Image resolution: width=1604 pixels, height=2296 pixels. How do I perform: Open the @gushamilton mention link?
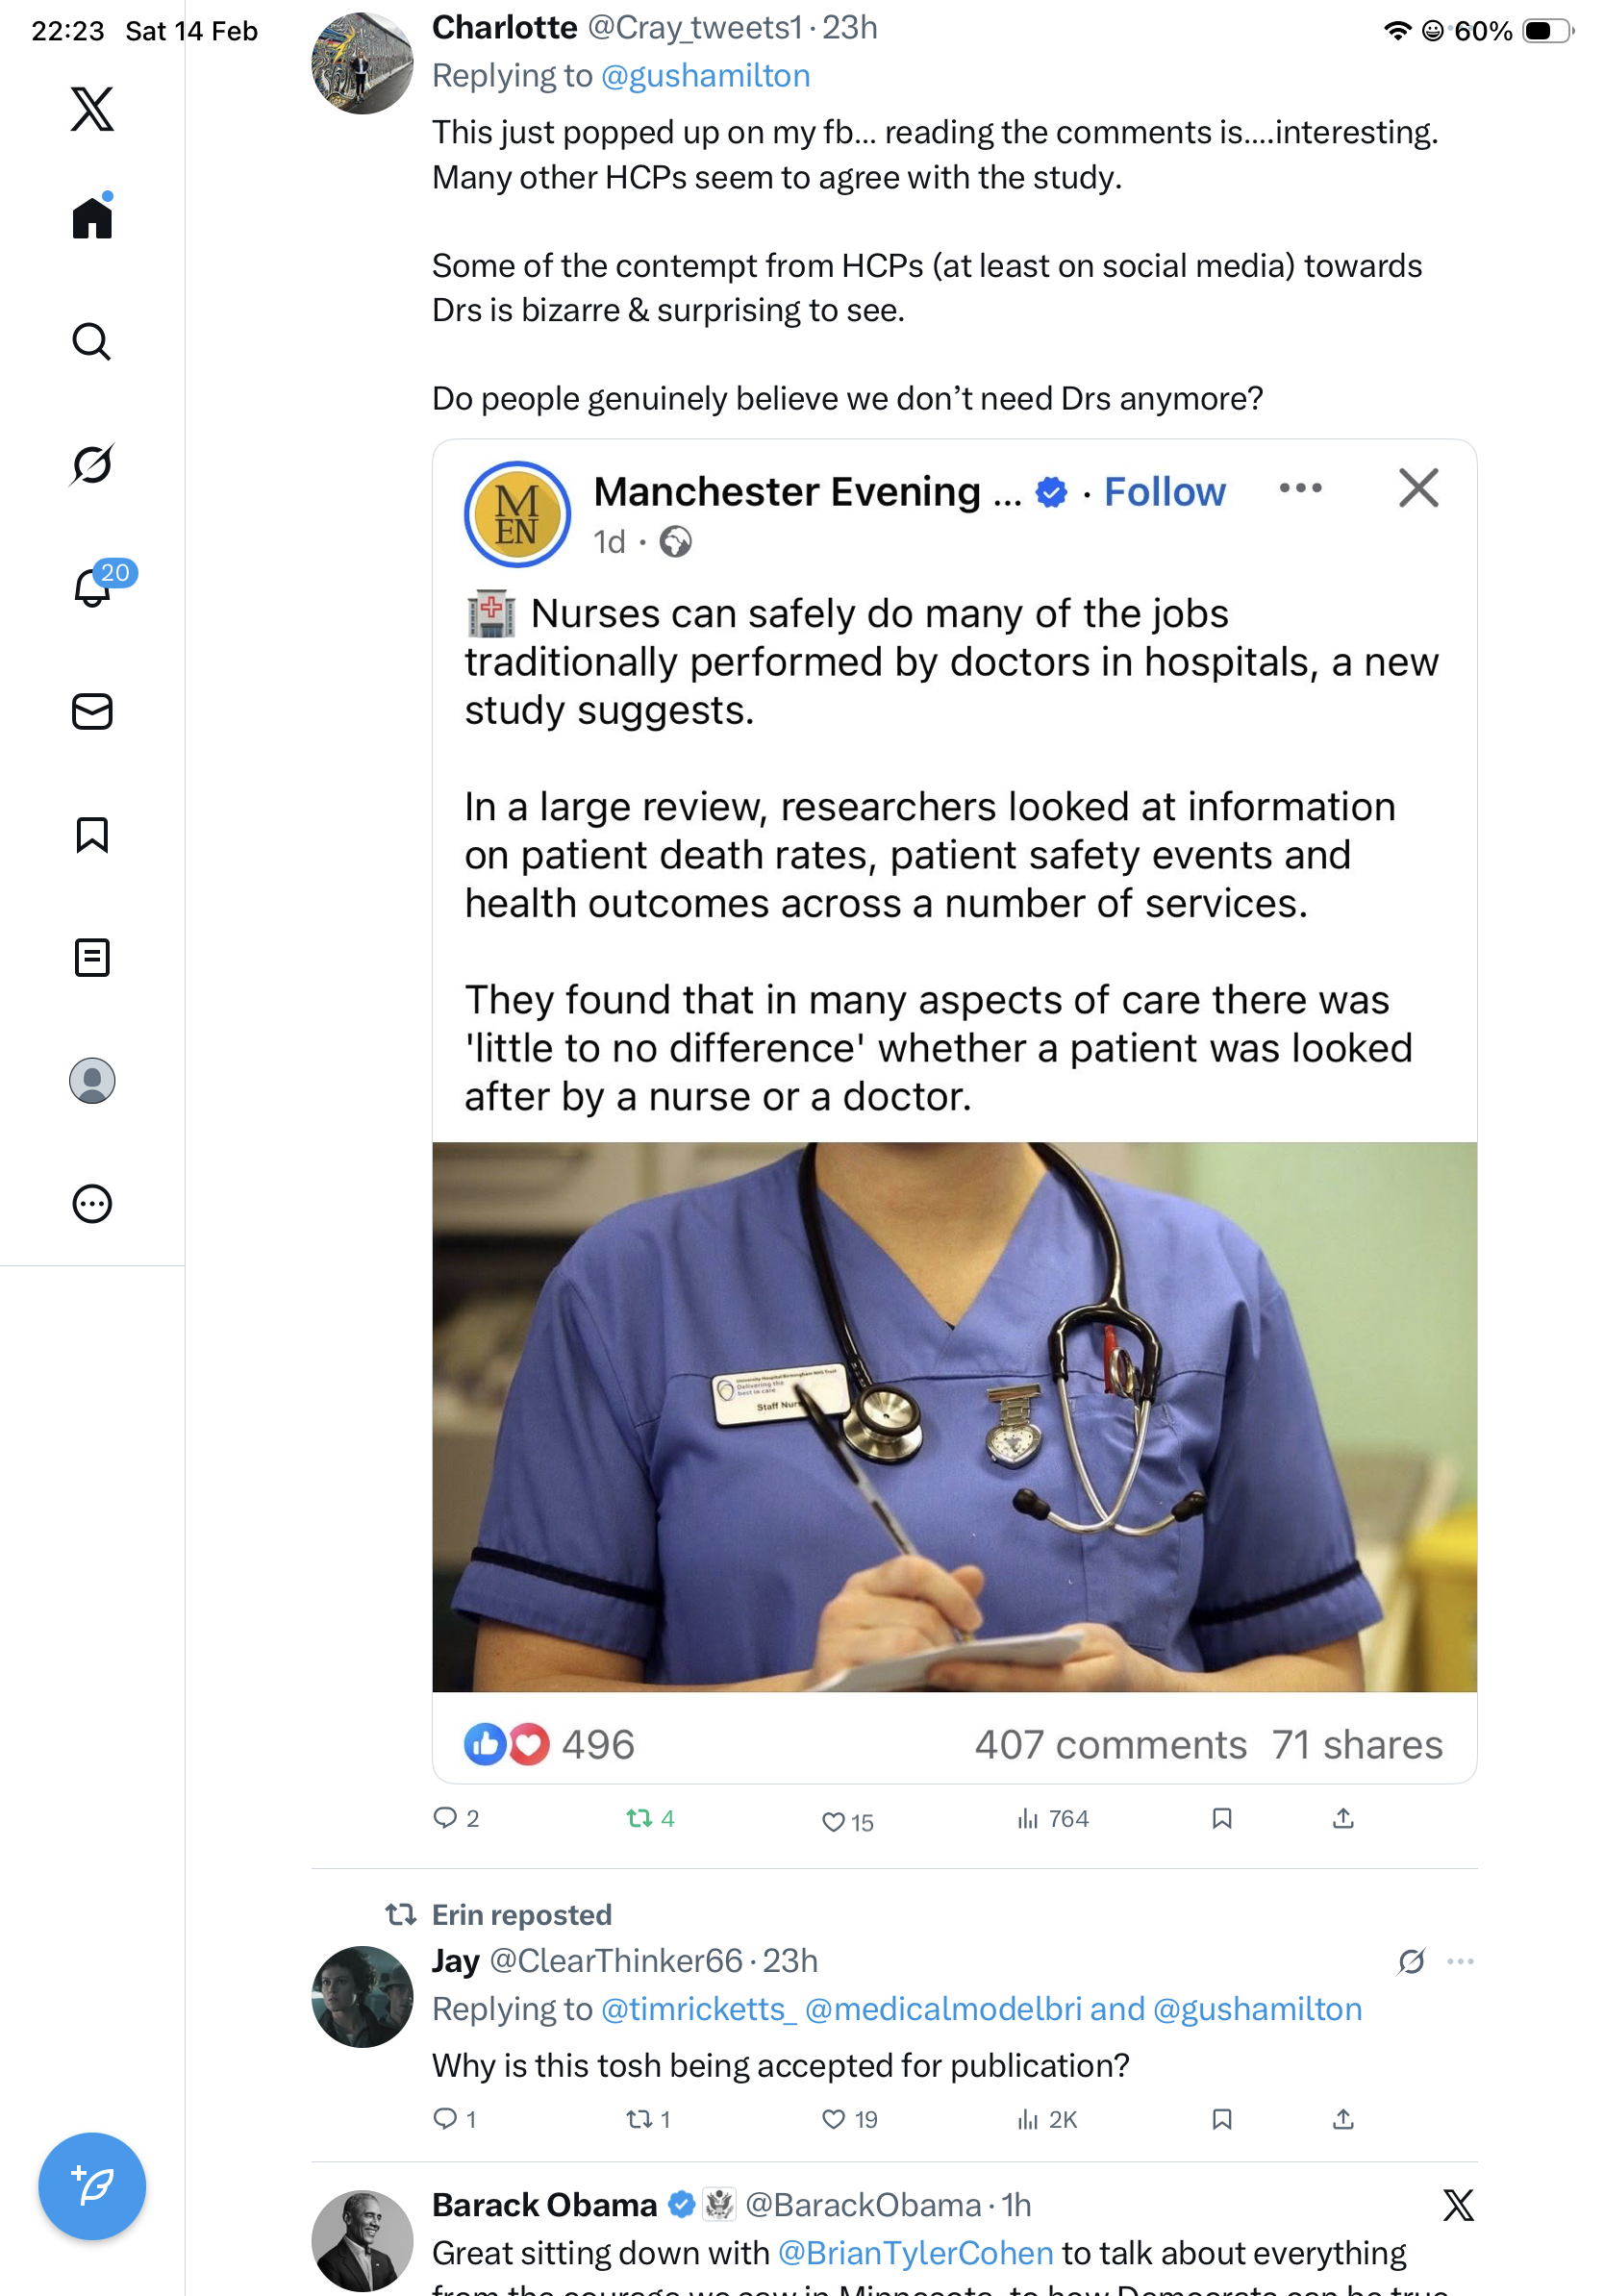coord(705,76)
